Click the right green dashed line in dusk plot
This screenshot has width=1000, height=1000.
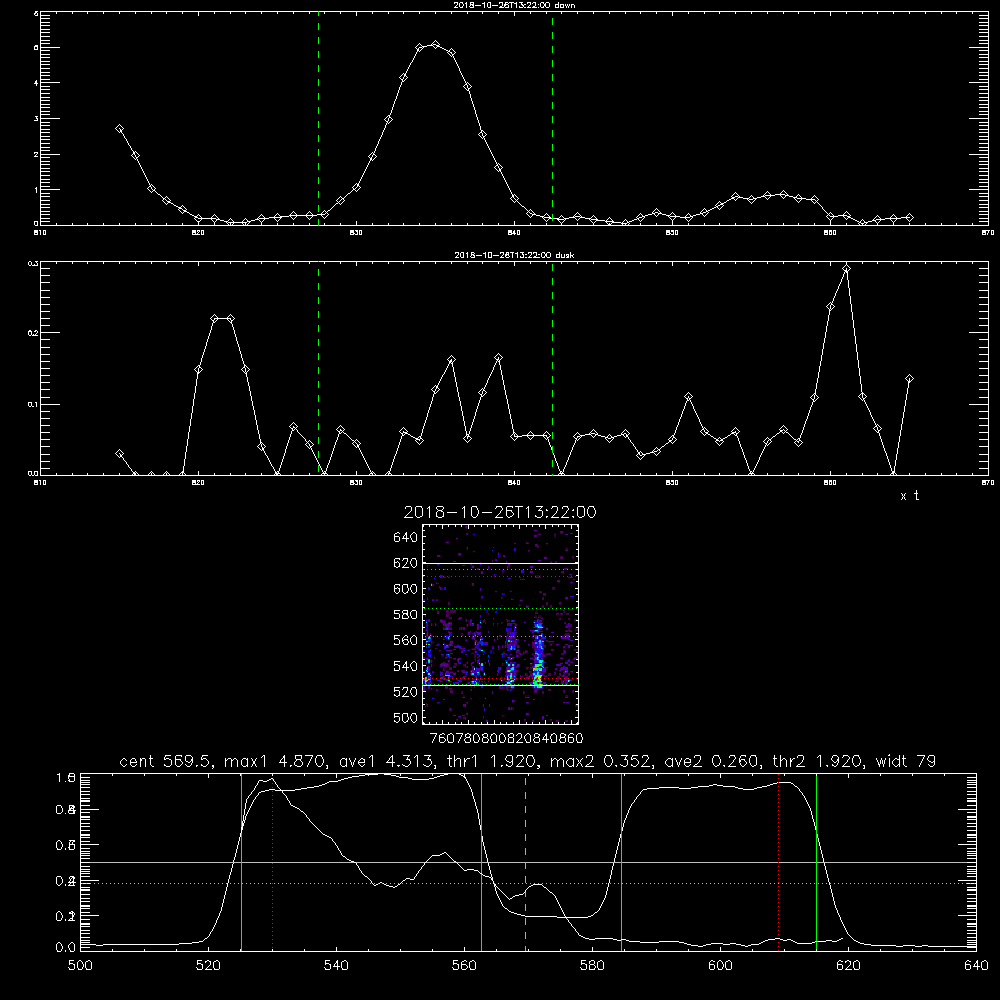552,368
